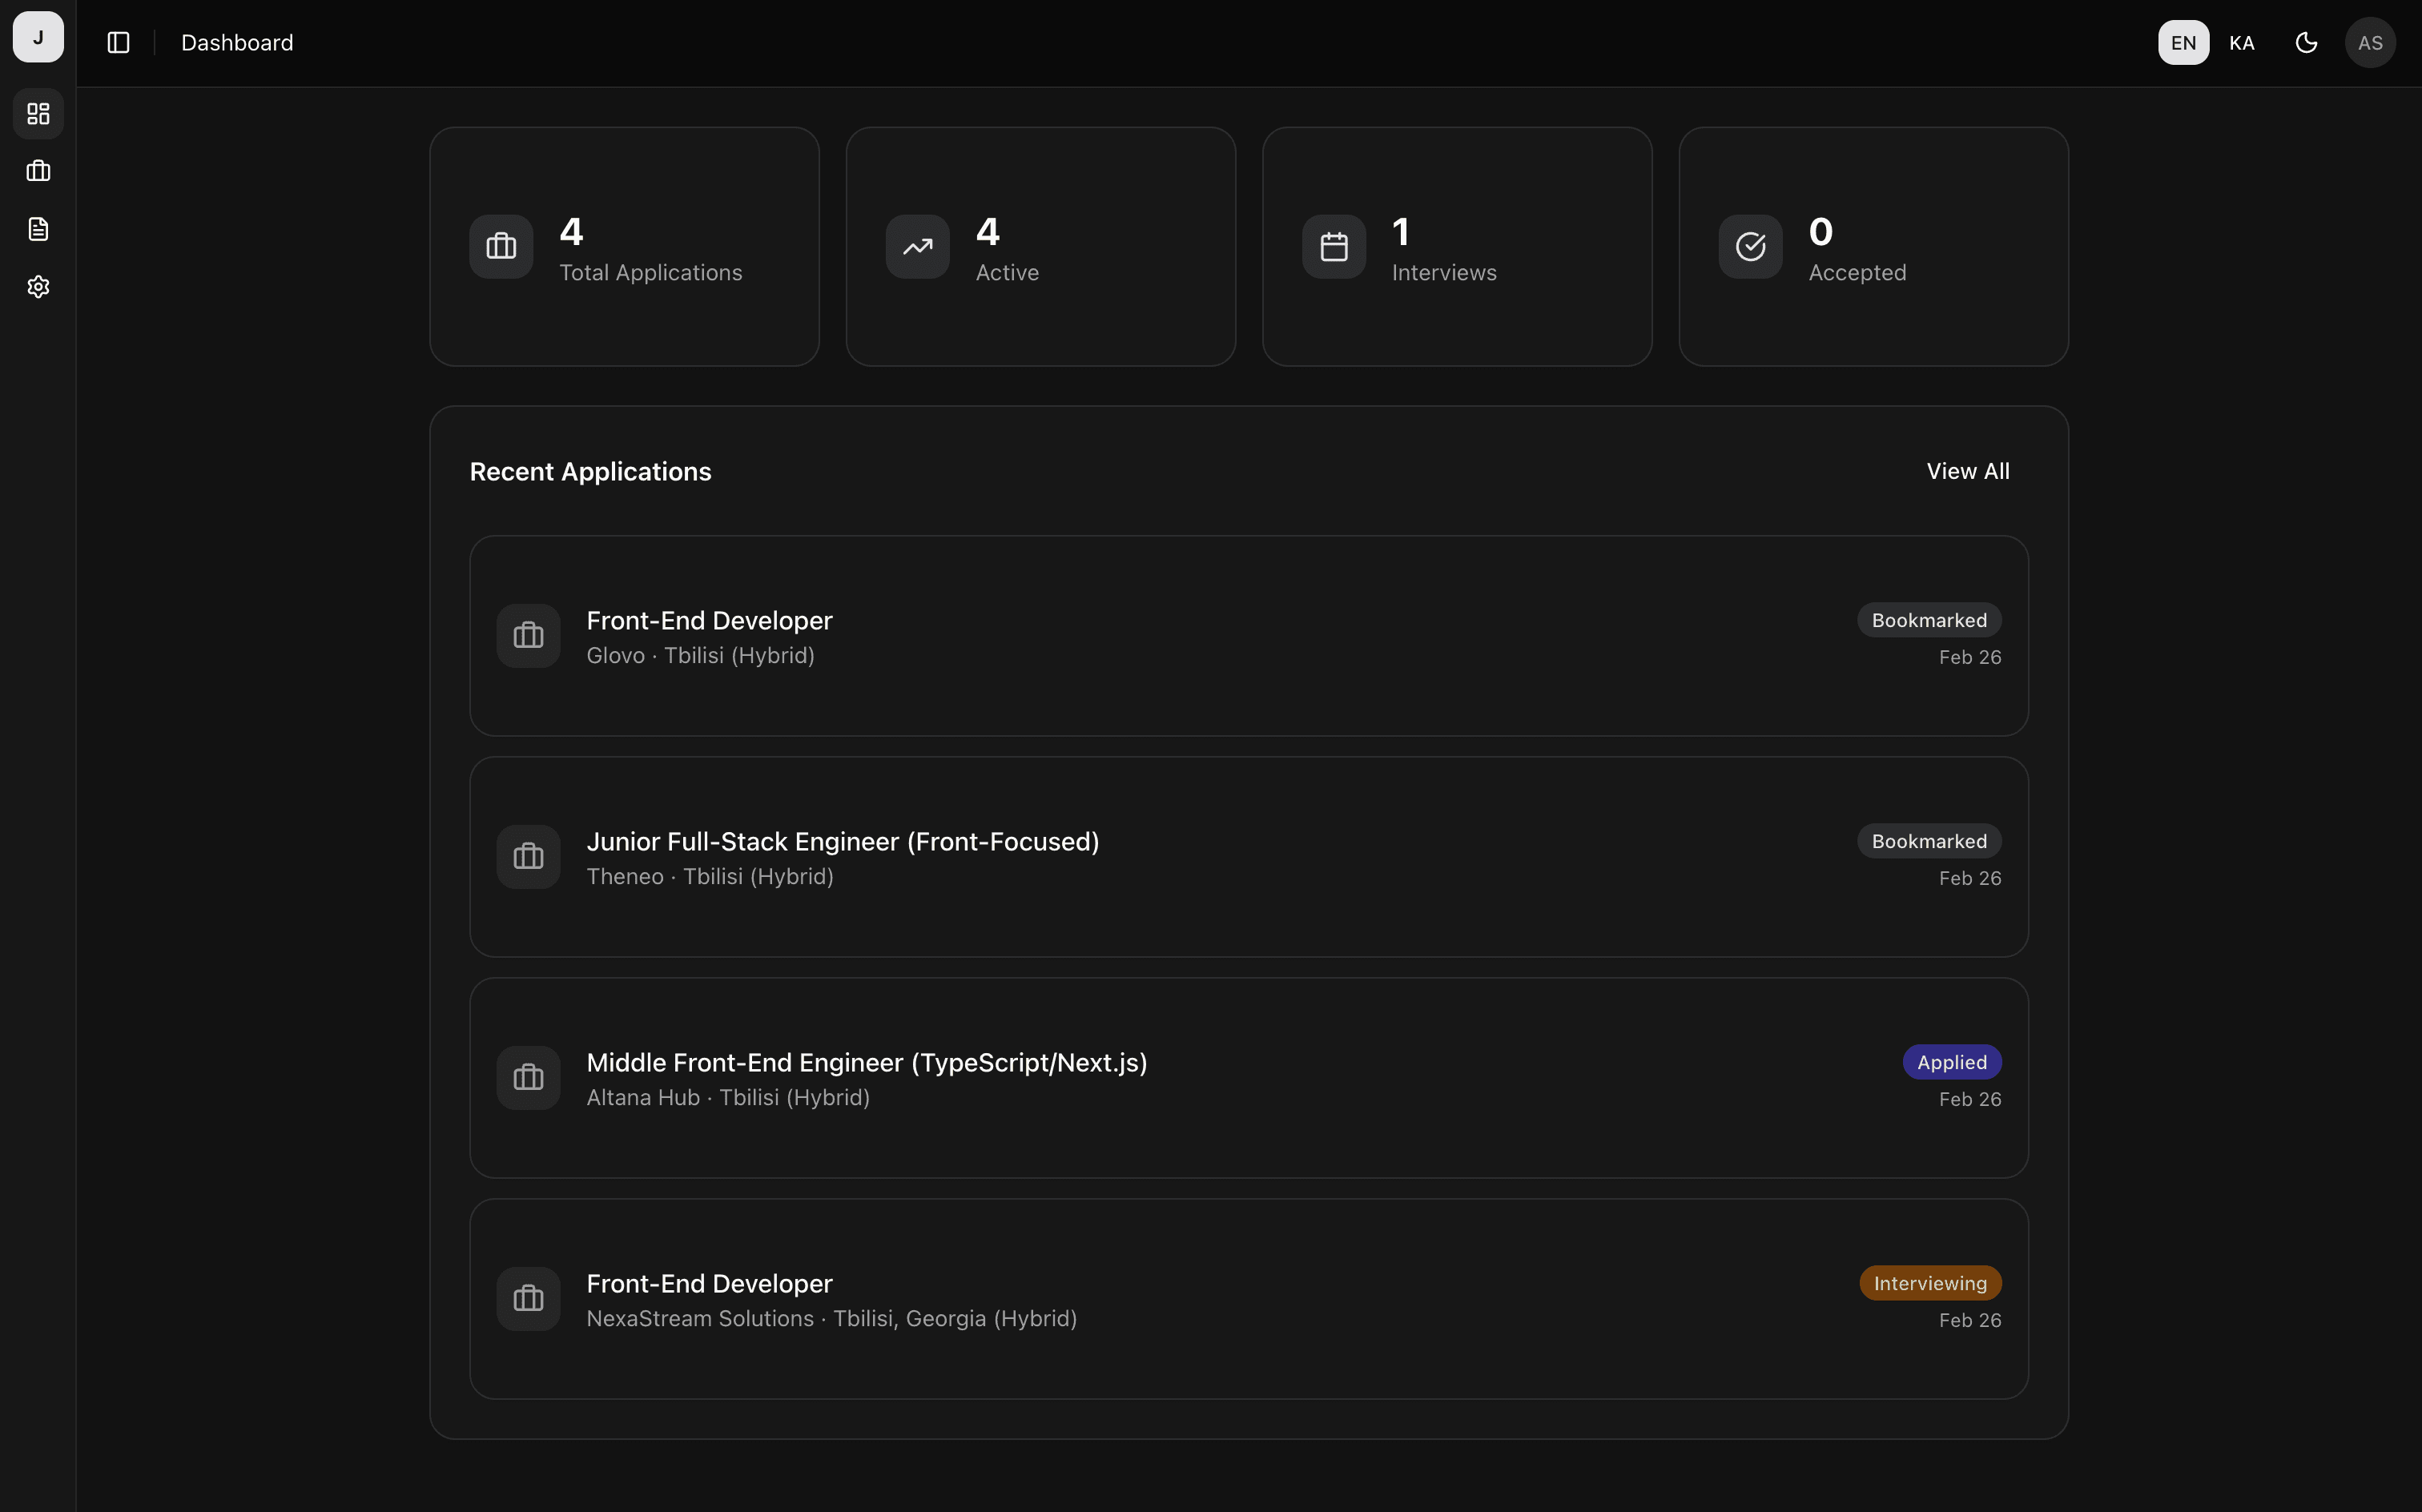Open Settings via the gear icon

[37, 287]
